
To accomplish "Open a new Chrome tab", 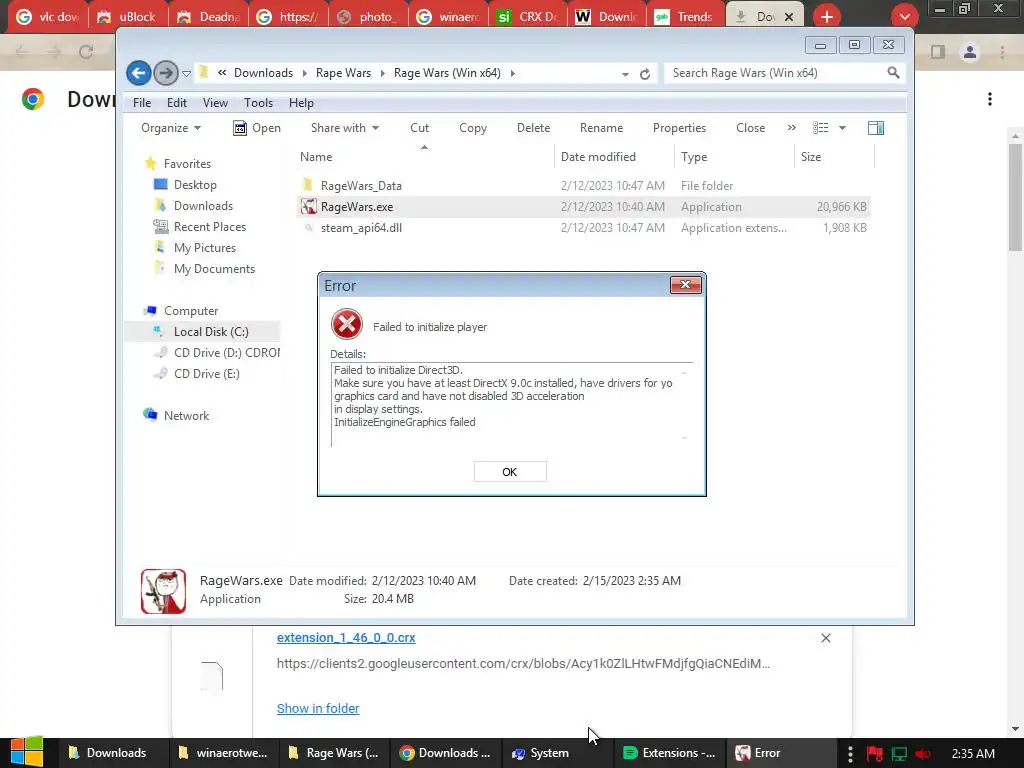I will coord(827,16).
